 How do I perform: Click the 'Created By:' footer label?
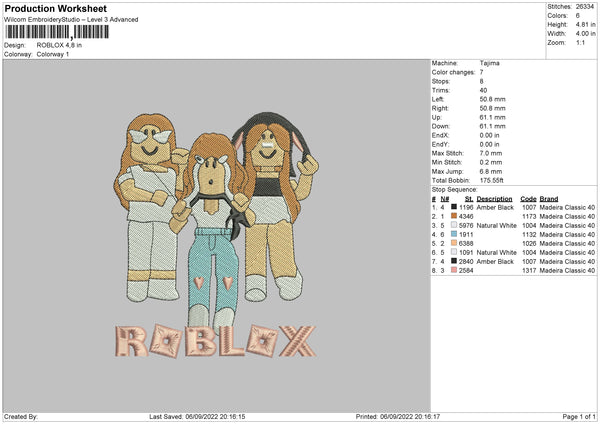21,417
